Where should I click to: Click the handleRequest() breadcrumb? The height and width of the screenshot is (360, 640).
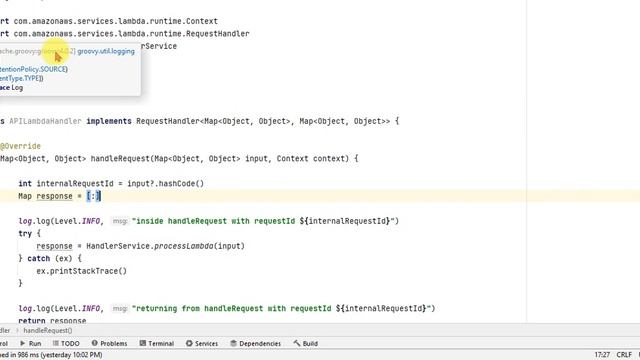[x=48, y=331]
